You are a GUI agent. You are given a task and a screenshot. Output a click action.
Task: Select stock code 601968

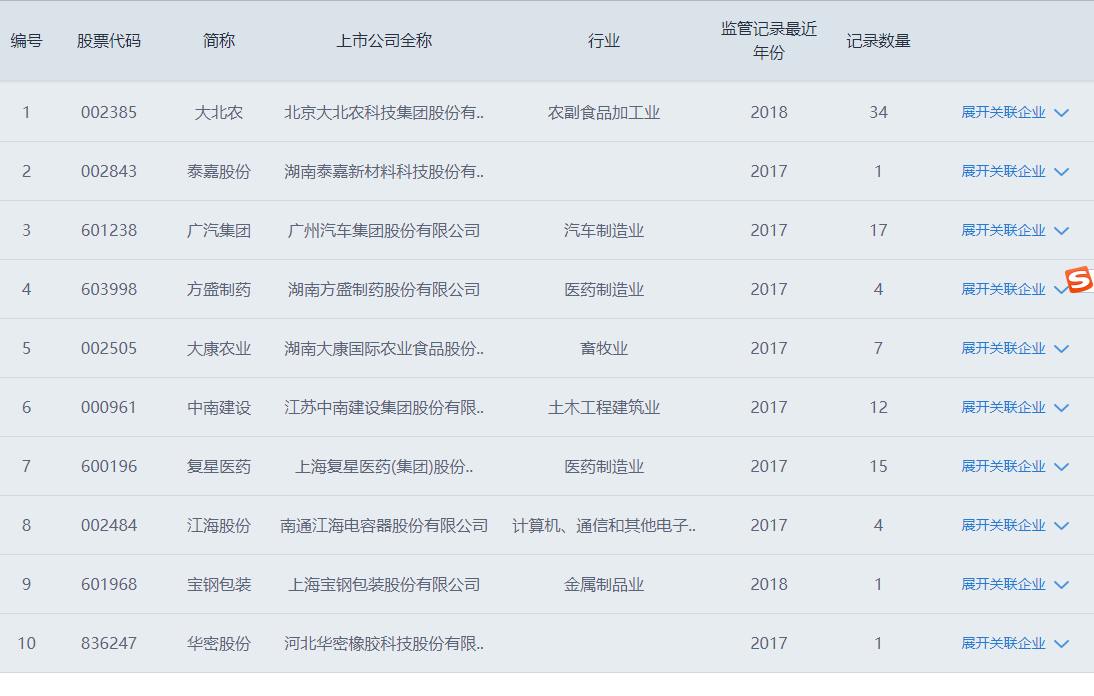[x=109, y=584]
